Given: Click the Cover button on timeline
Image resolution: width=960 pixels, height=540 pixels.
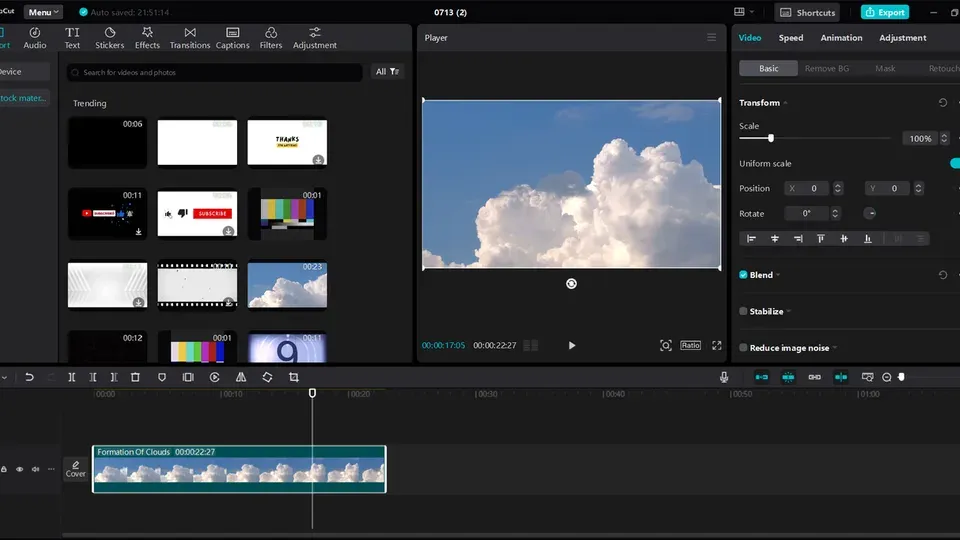Looking at the screenshot, I should (76, 469).
